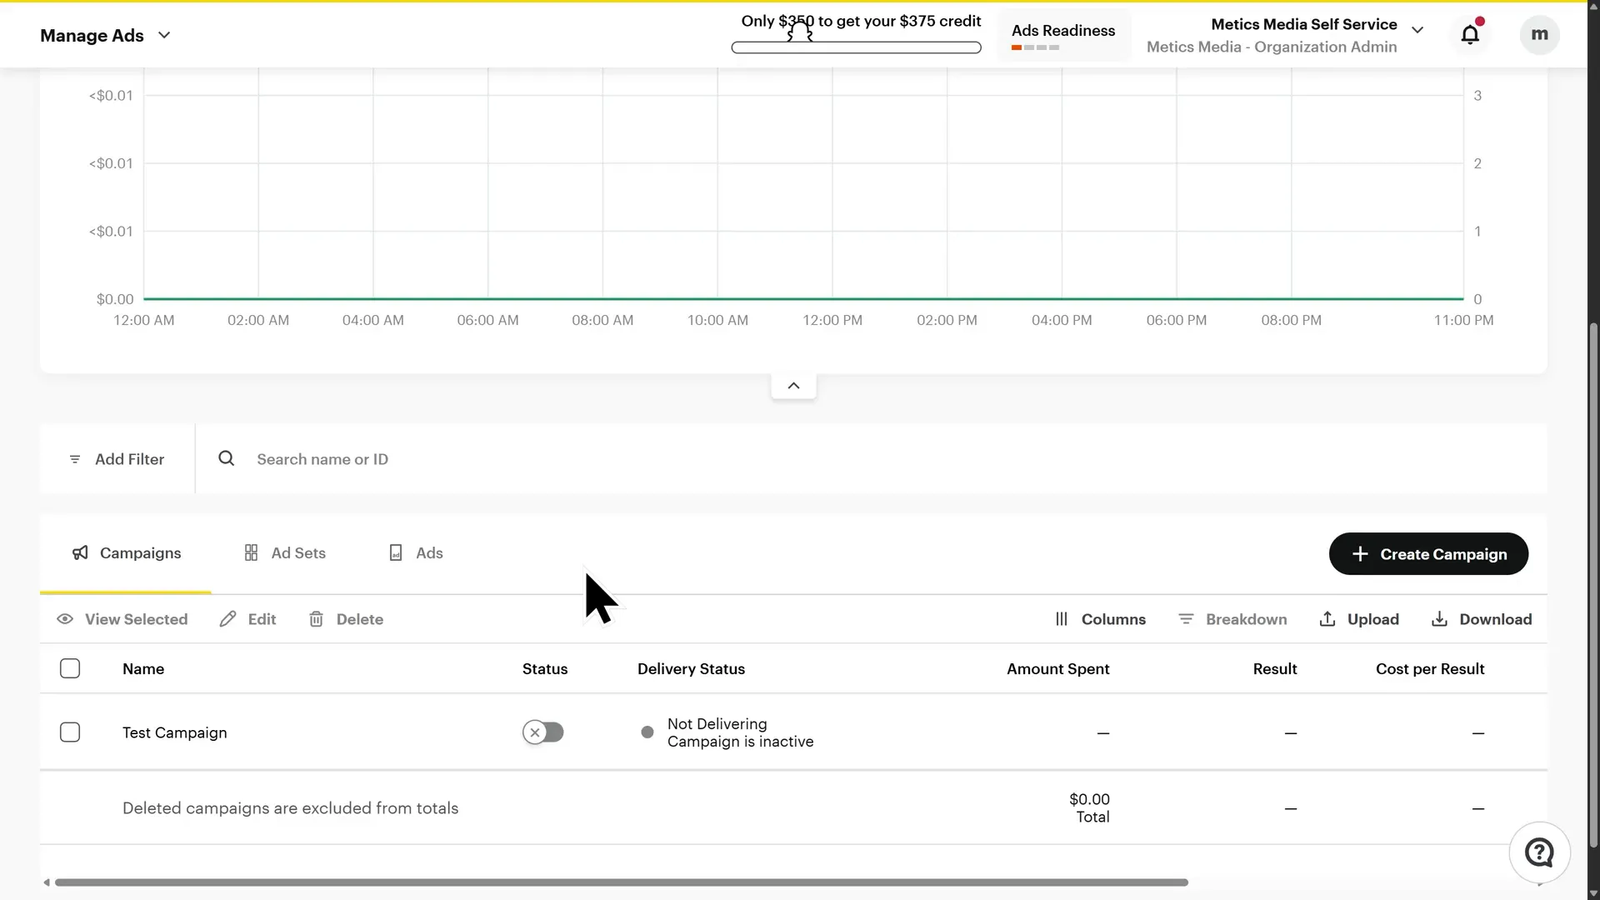Click the $0.00 Total cell
1600x900 pixels.
pos(1089,808)
